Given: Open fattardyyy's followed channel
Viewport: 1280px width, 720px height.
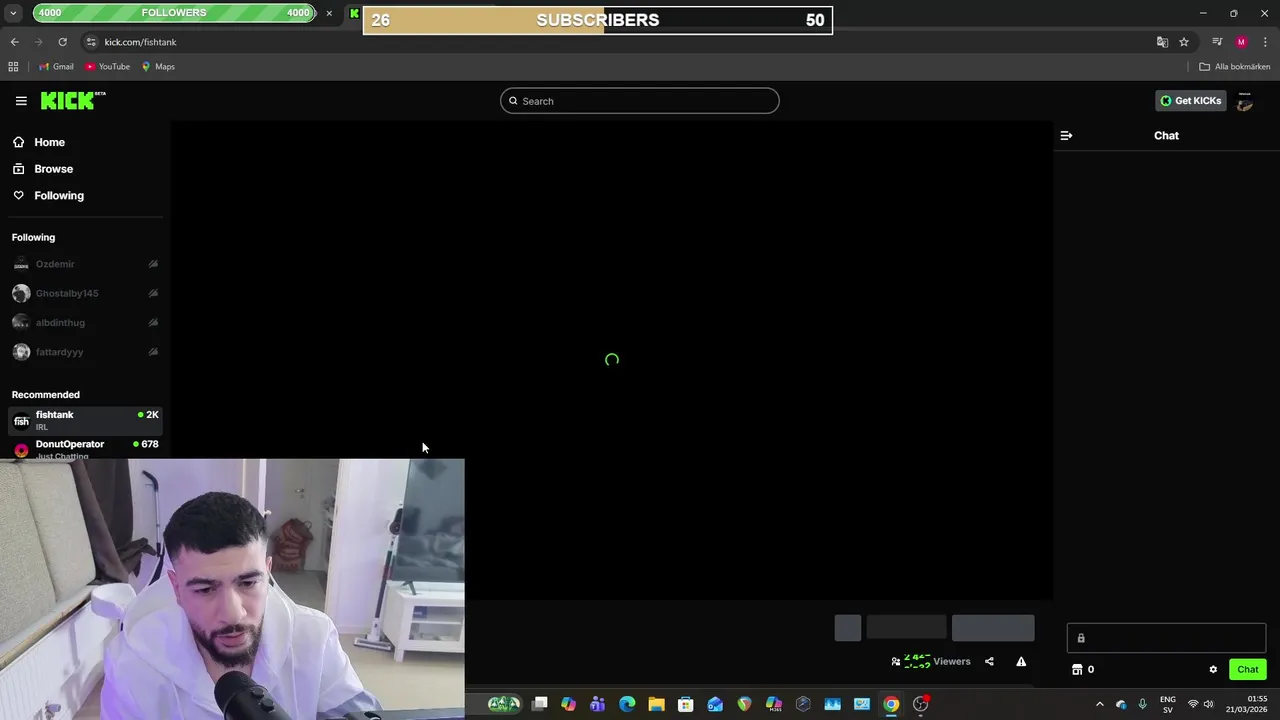Looking at the screenshot, I should pyautogui.click(x=59, y=352).
